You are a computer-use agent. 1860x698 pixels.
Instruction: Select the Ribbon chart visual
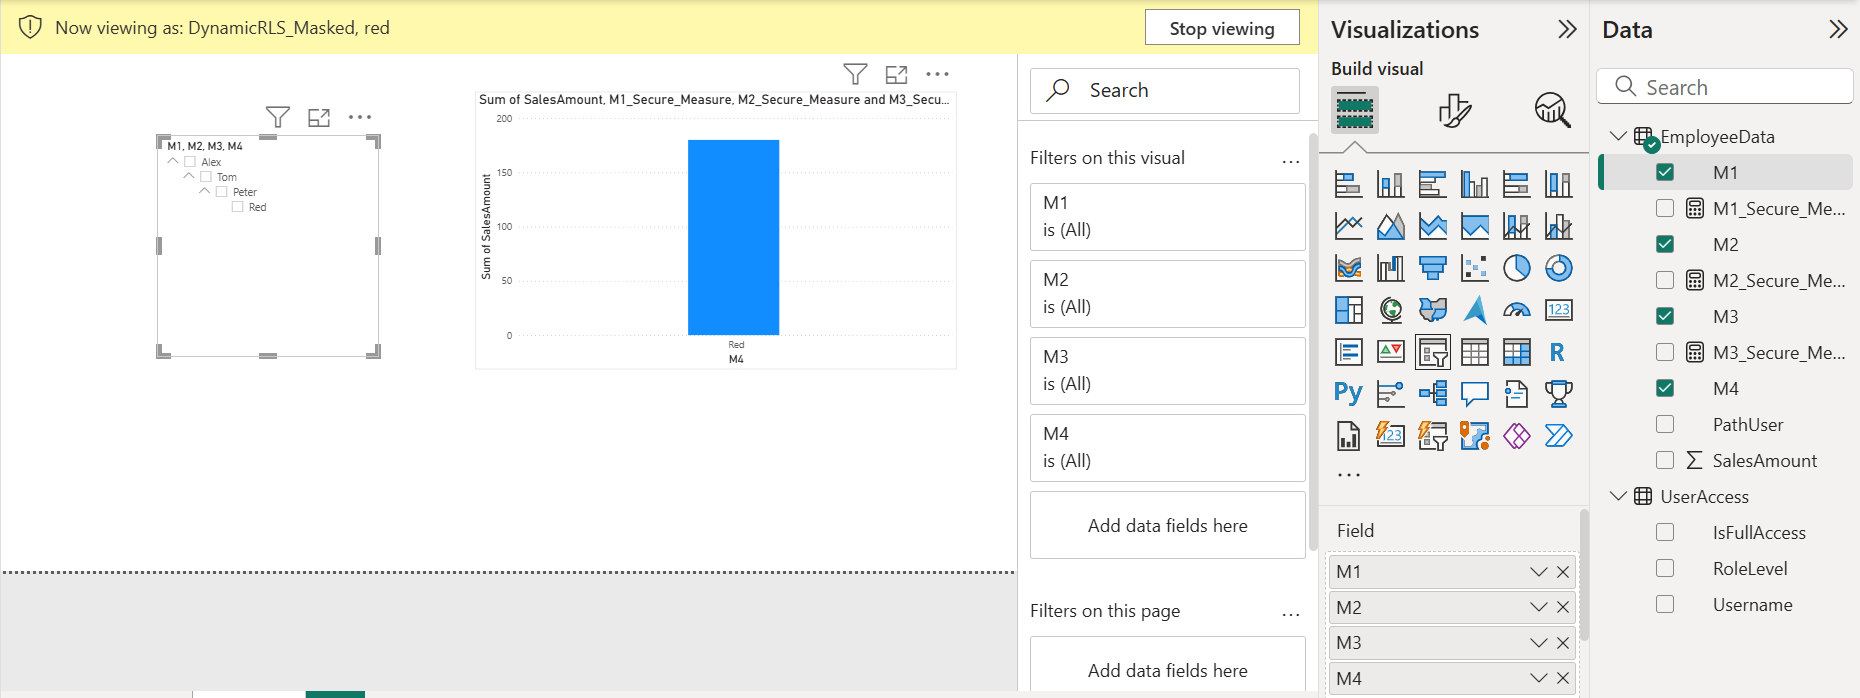pyautogui.click(x=1348, y=268)
